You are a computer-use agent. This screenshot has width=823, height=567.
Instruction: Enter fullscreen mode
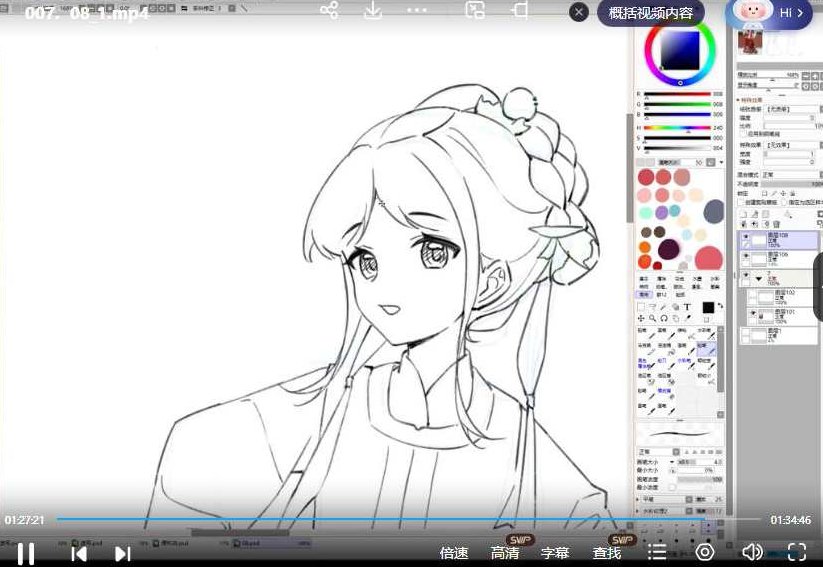[x=797, y=552]
